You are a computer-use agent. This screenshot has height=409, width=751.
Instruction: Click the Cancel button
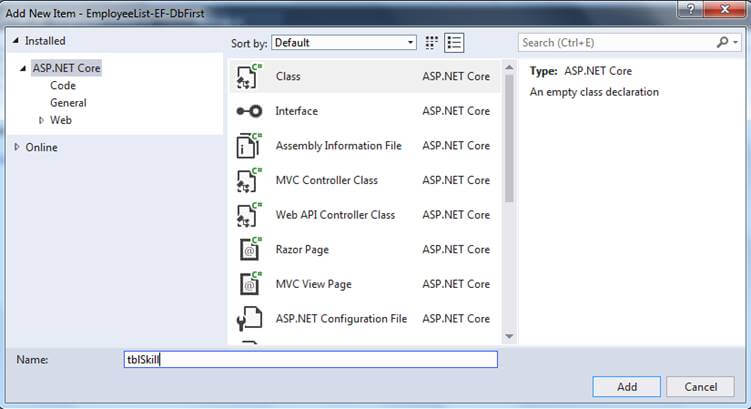tap(700, 386)
